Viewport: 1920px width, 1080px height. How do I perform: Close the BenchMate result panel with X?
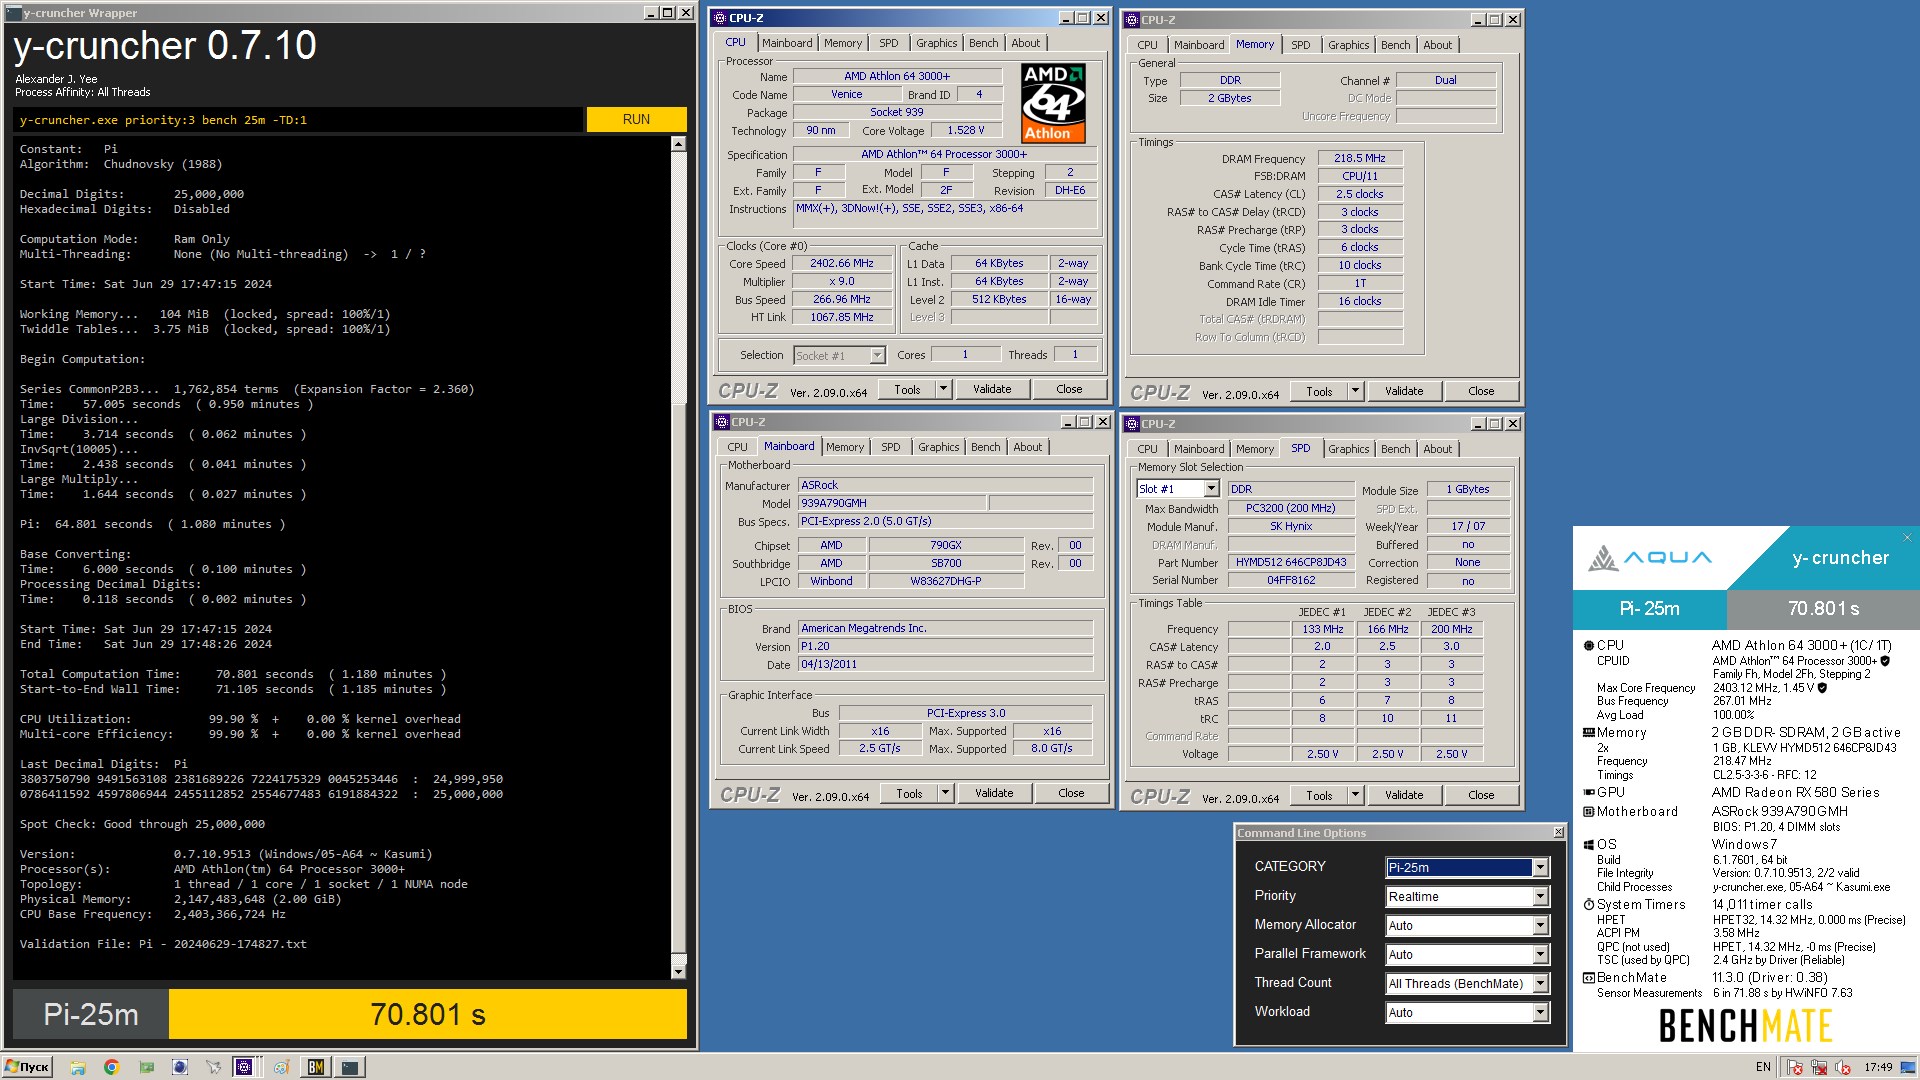point(1907,537)
